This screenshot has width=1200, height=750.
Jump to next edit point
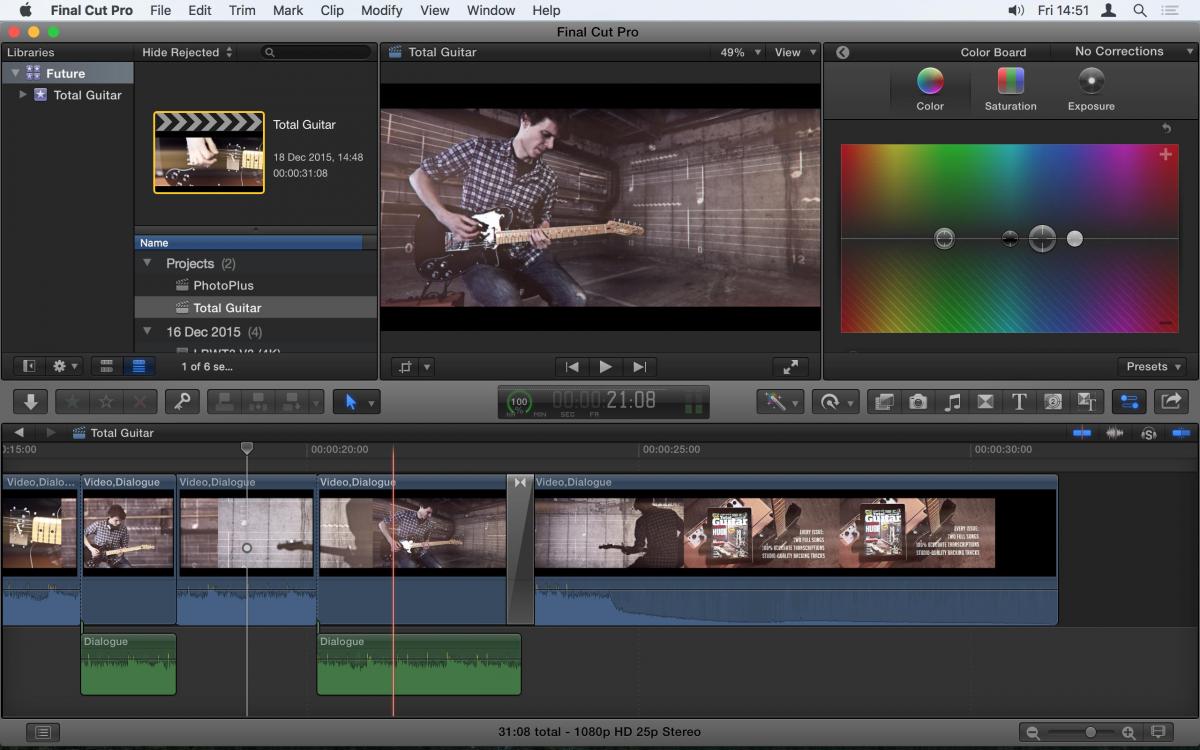click(640, 367)
